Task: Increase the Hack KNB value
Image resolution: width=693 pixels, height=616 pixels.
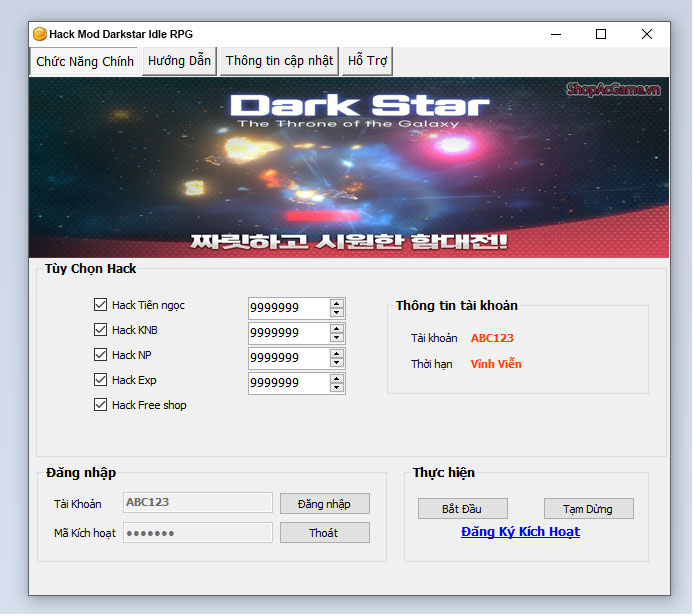Action: click(x=337, y=328)
